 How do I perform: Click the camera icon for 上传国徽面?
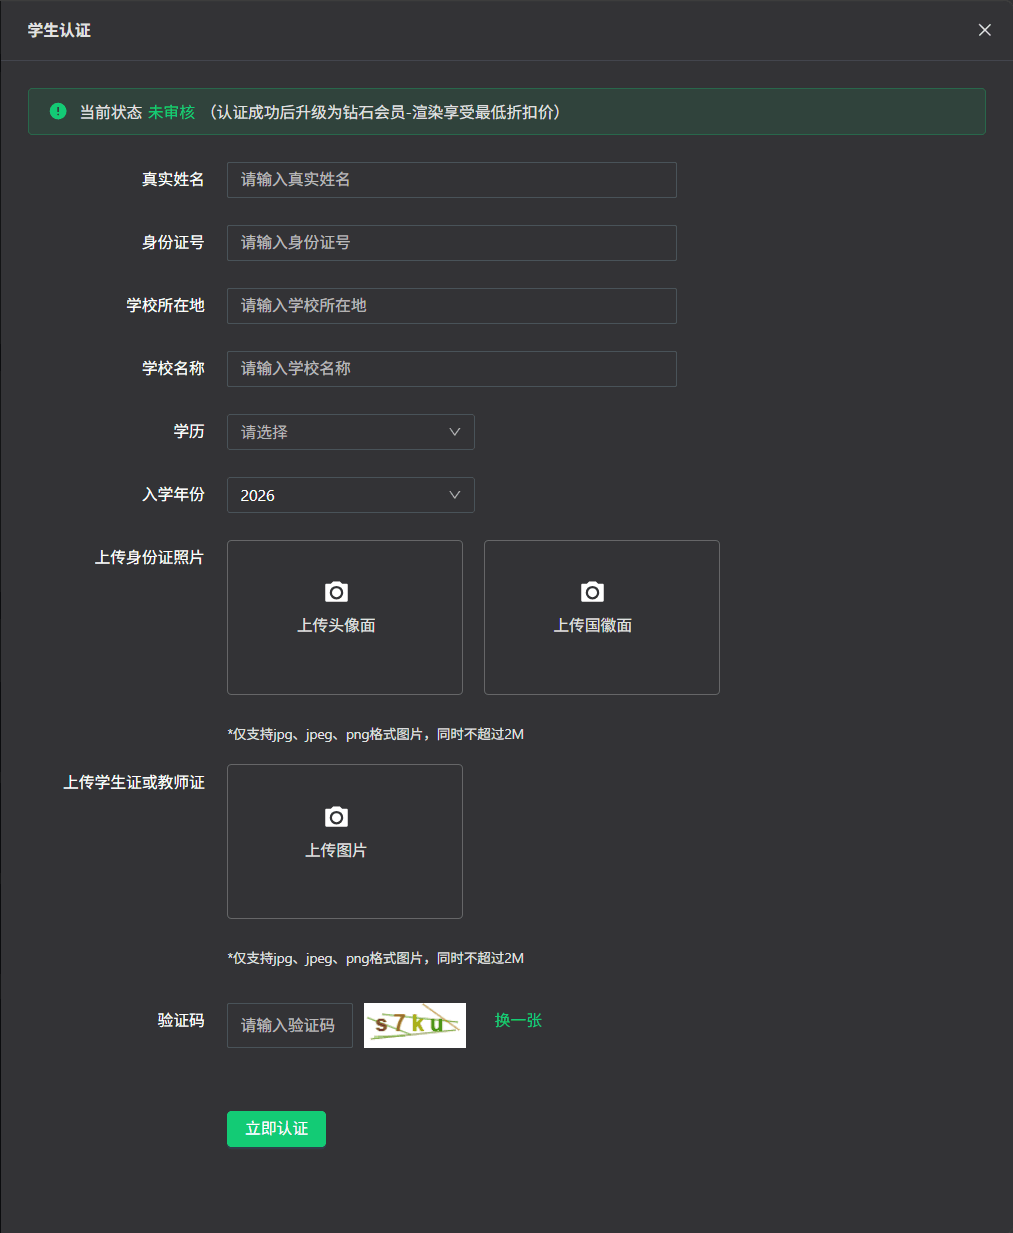(x=593, y=592)
